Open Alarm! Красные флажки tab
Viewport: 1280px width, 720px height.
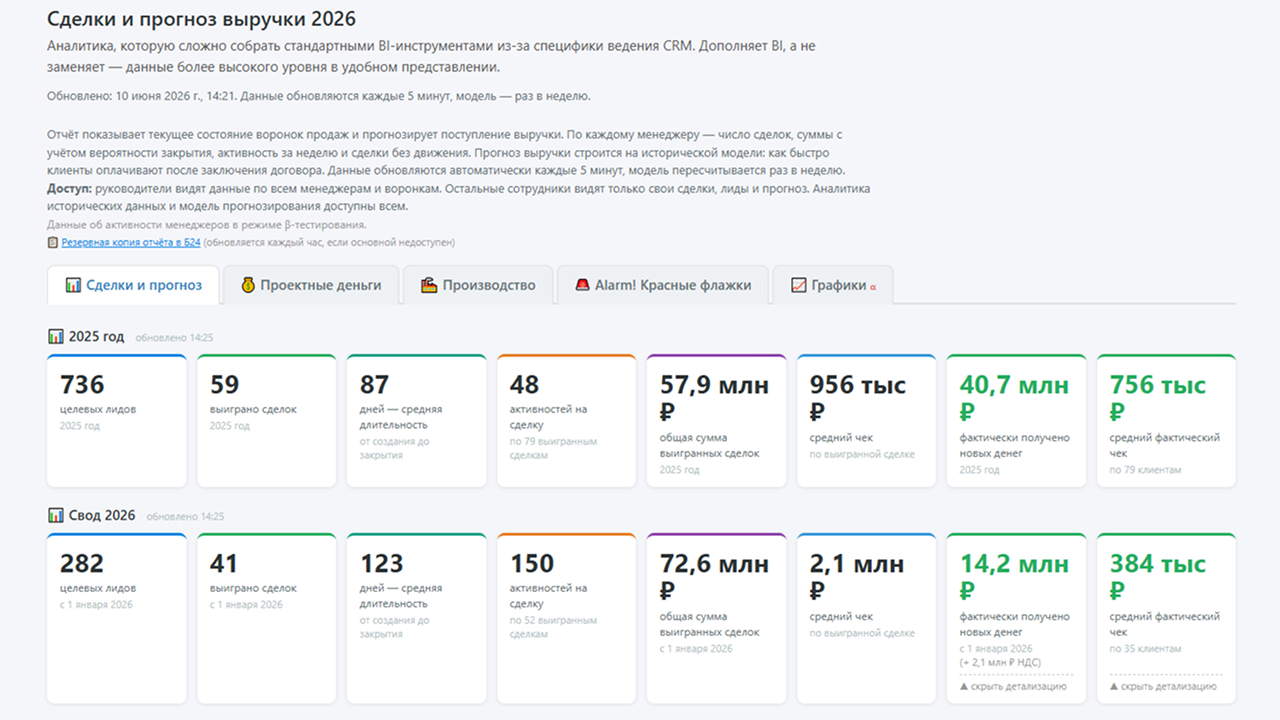pyautogui.click(x=662, y=285)
